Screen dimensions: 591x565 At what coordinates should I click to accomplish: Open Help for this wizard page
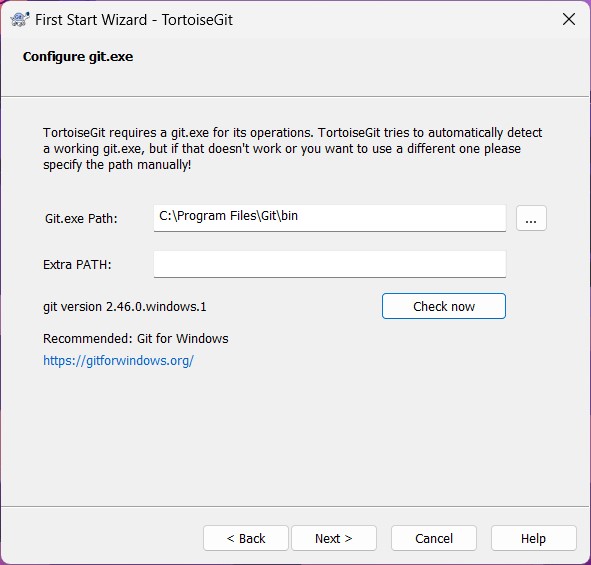click(533, 538)
